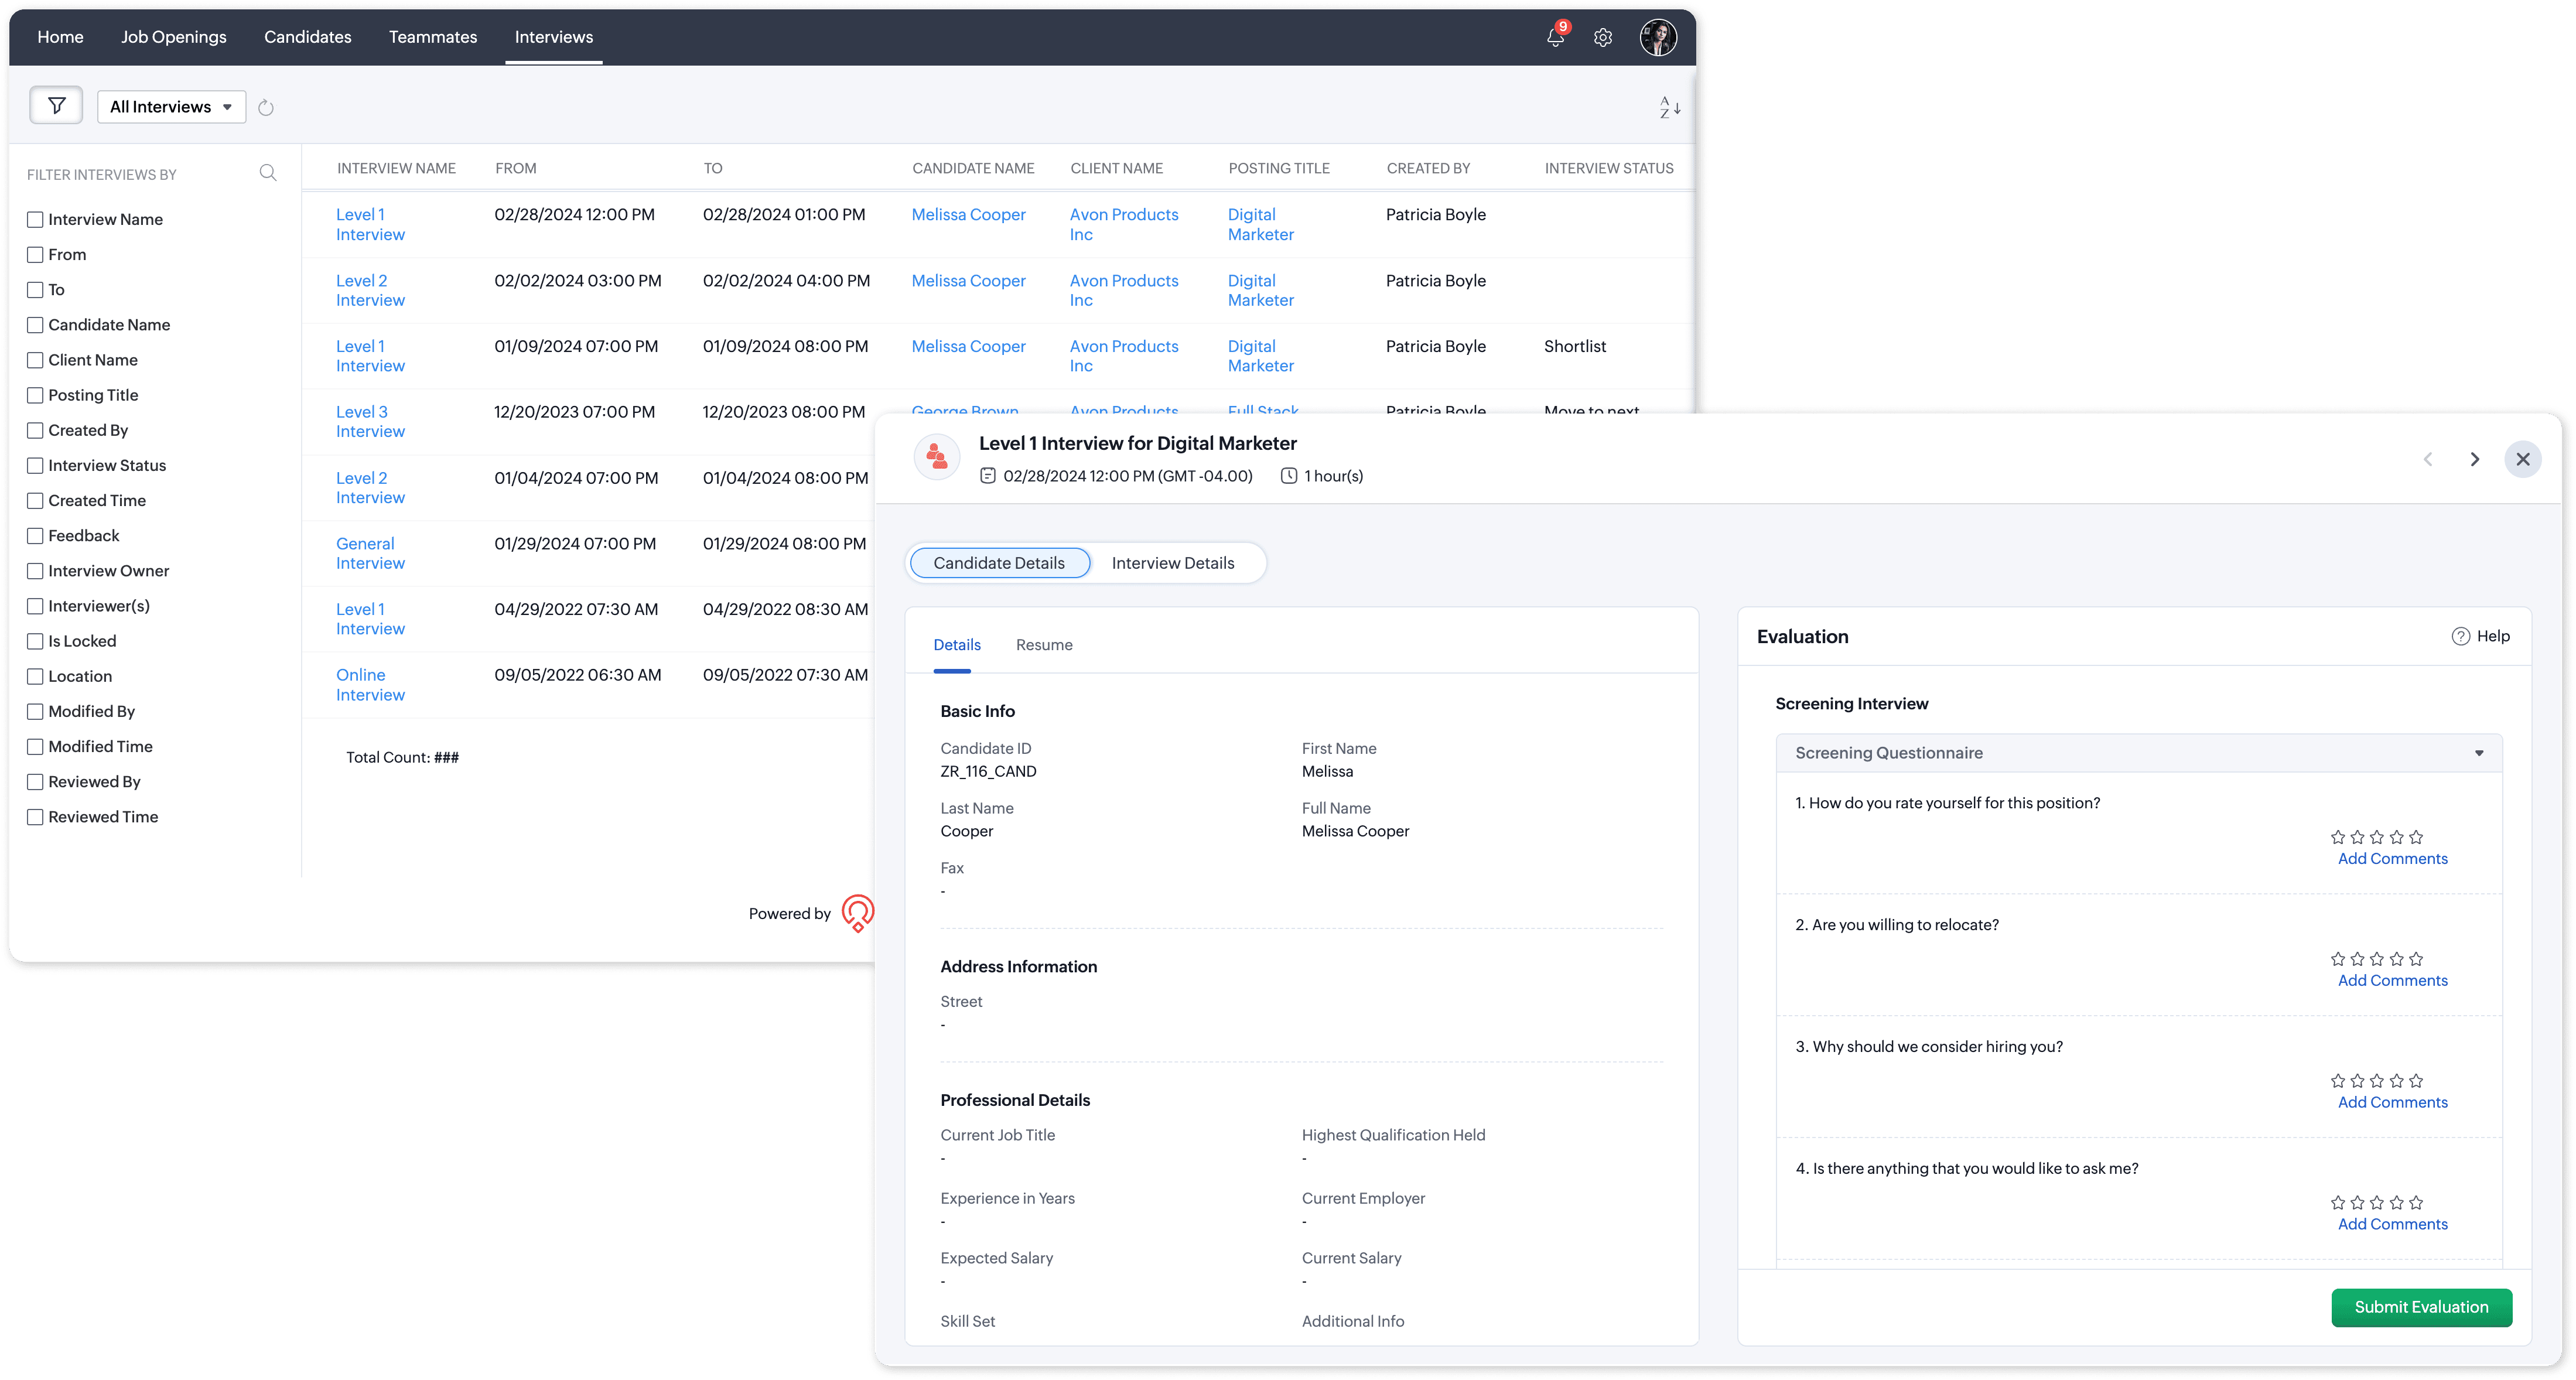
Task: Click the refresh icon beside All Interviews
Action: click(266, 108)
